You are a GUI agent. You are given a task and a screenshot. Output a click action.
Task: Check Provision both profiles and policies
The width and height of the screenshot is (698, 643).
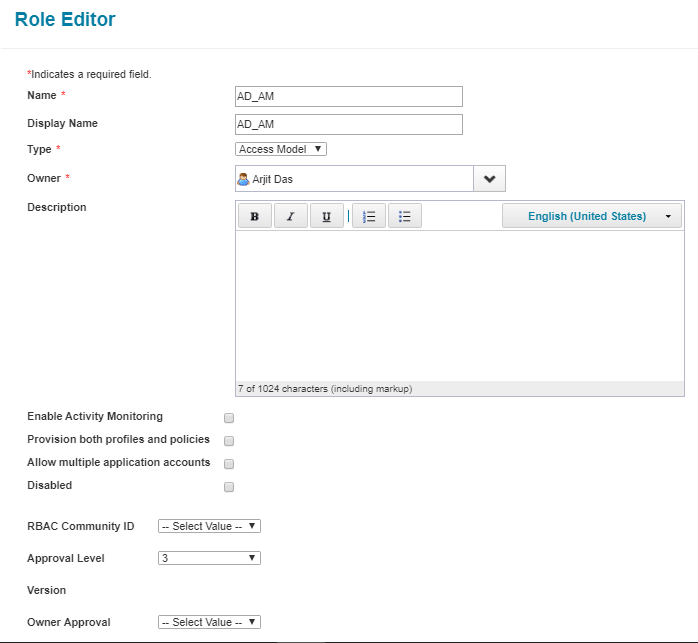coord(229,441)
